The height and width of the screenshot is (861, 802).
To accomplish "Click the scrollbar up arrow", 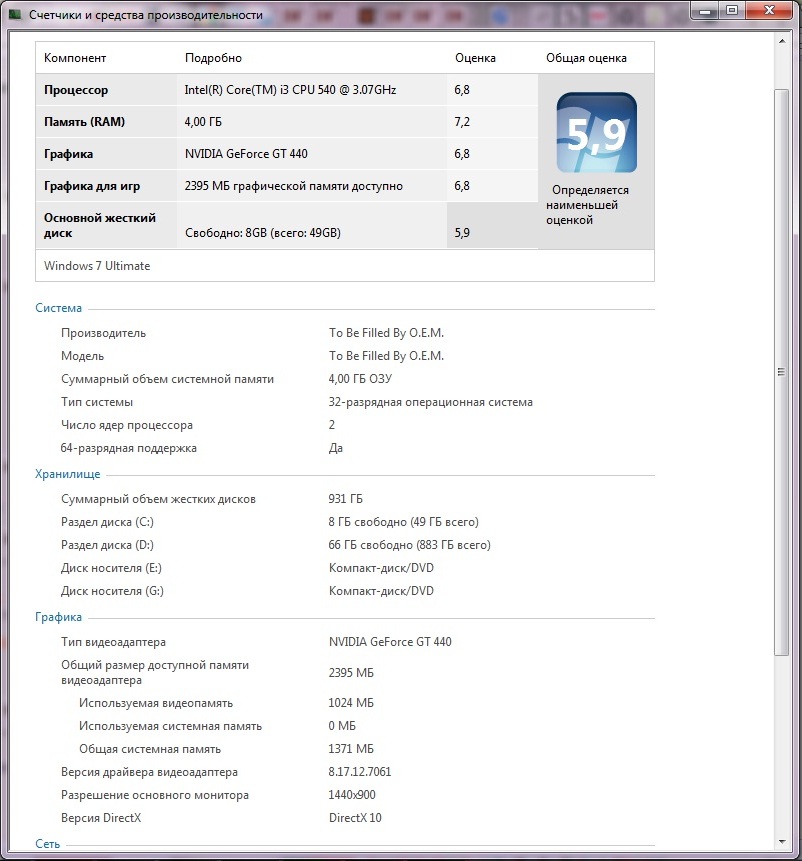I will pos(781,41).
